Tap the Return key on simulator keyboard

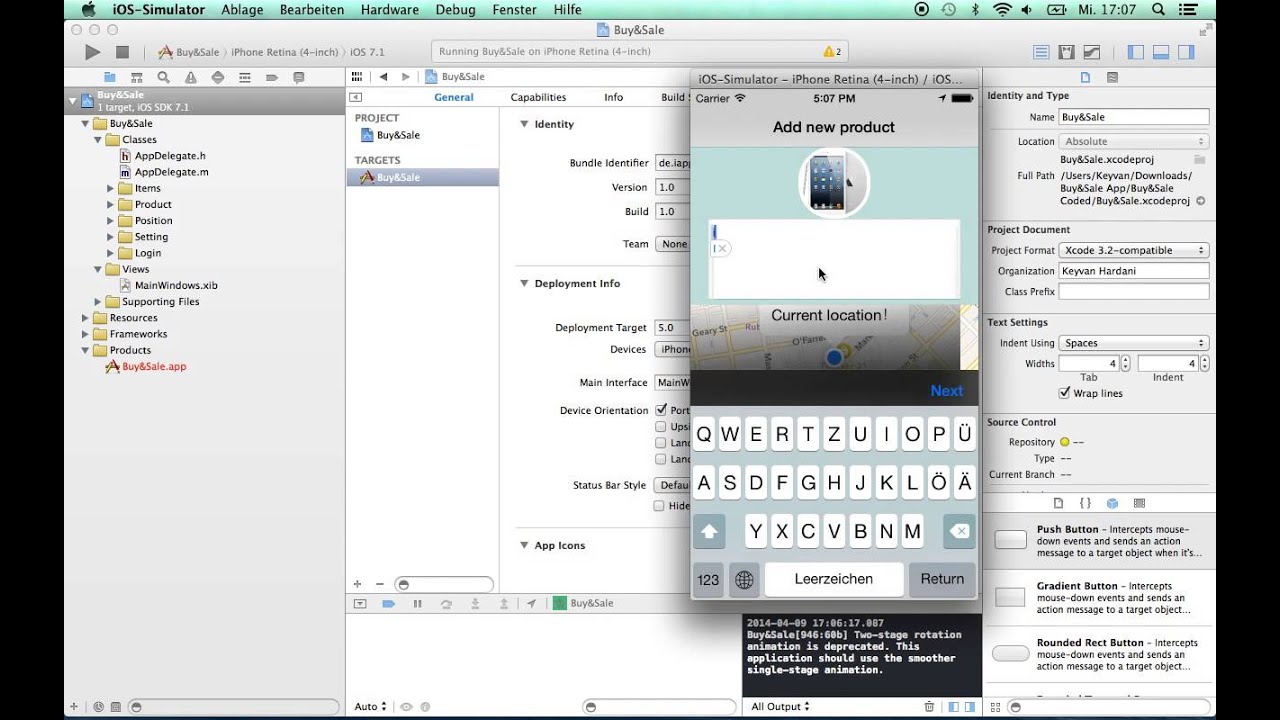(942, 579)
